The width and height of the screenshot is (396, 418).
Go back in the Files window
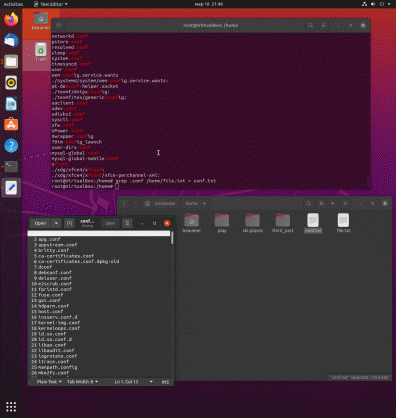(124, 203)
